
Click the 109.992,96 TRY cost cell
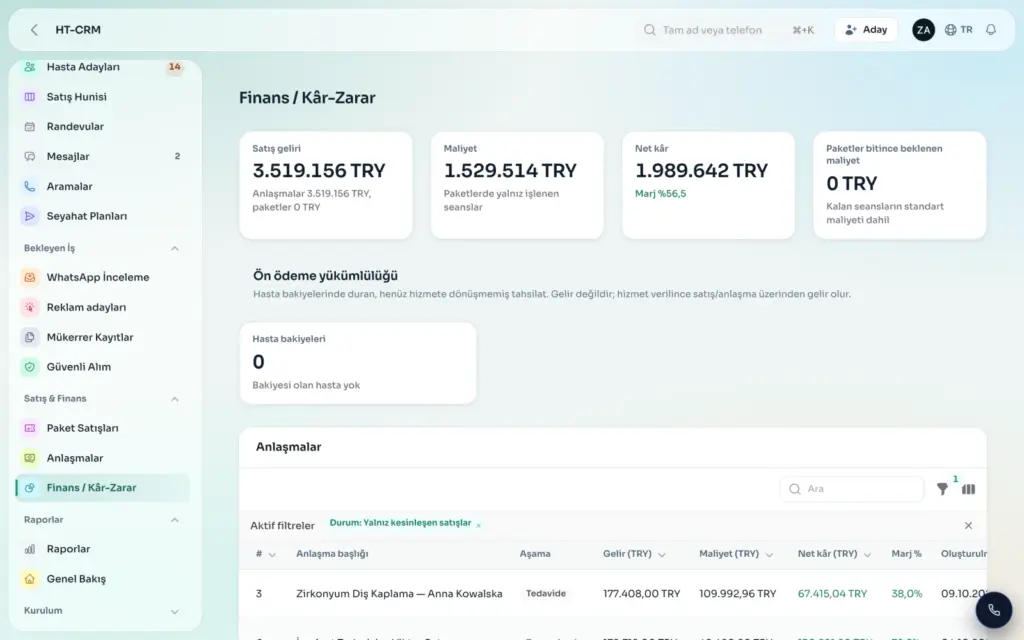pos(737,594)
